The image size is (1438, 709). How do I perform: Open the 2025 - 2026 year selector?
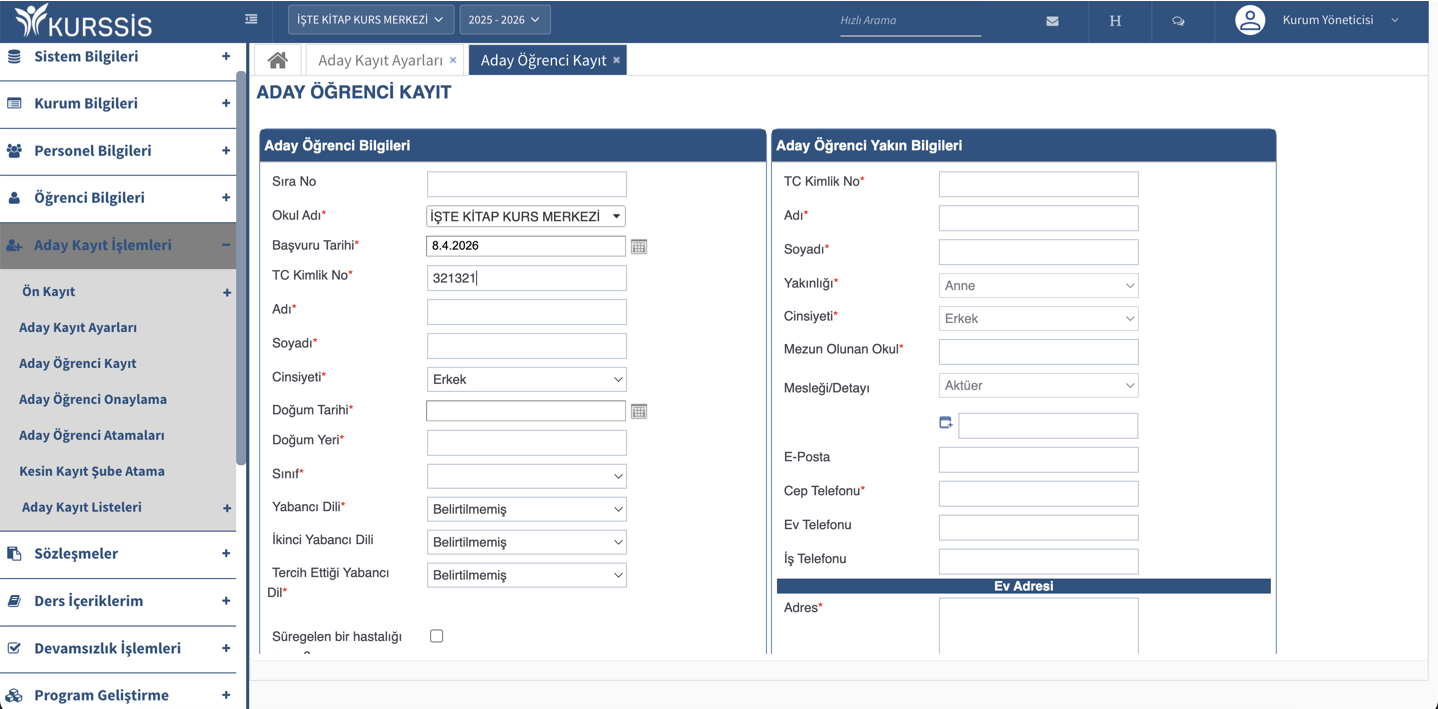pos(504,19)
